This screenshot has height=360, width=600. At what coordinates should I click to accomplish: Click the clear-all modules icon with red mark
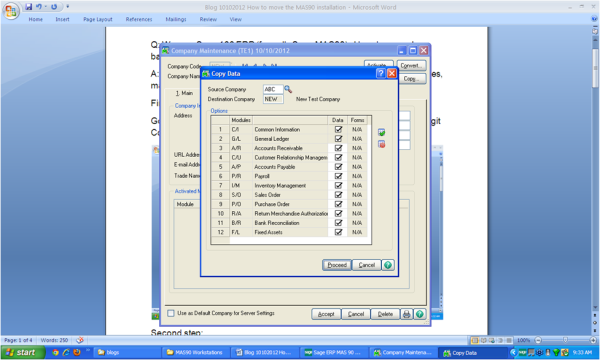point(382,144)
